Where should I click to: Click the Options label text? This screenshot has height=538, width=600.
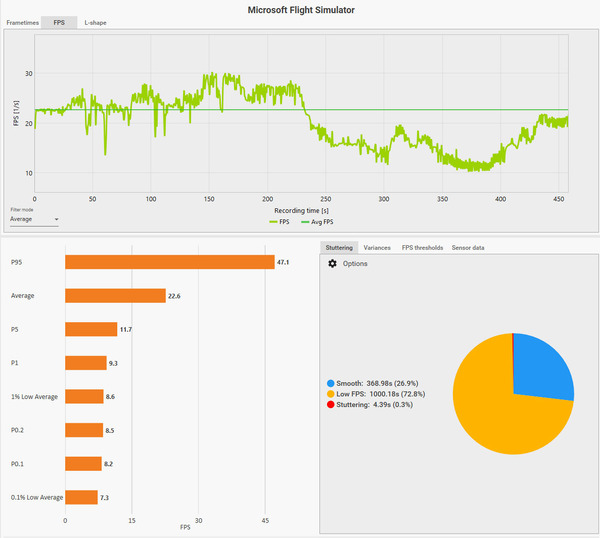tap(355, 264)
